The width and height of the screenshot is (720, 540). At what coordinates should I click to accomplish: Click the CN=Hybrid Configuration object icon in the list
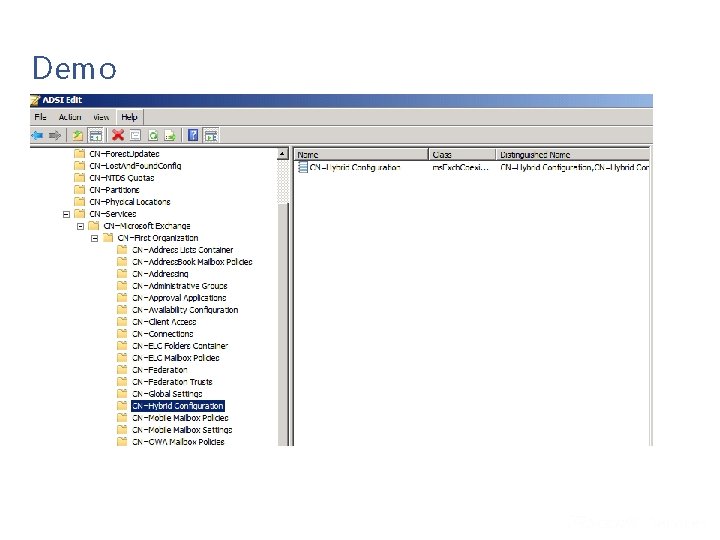point(303,167)
